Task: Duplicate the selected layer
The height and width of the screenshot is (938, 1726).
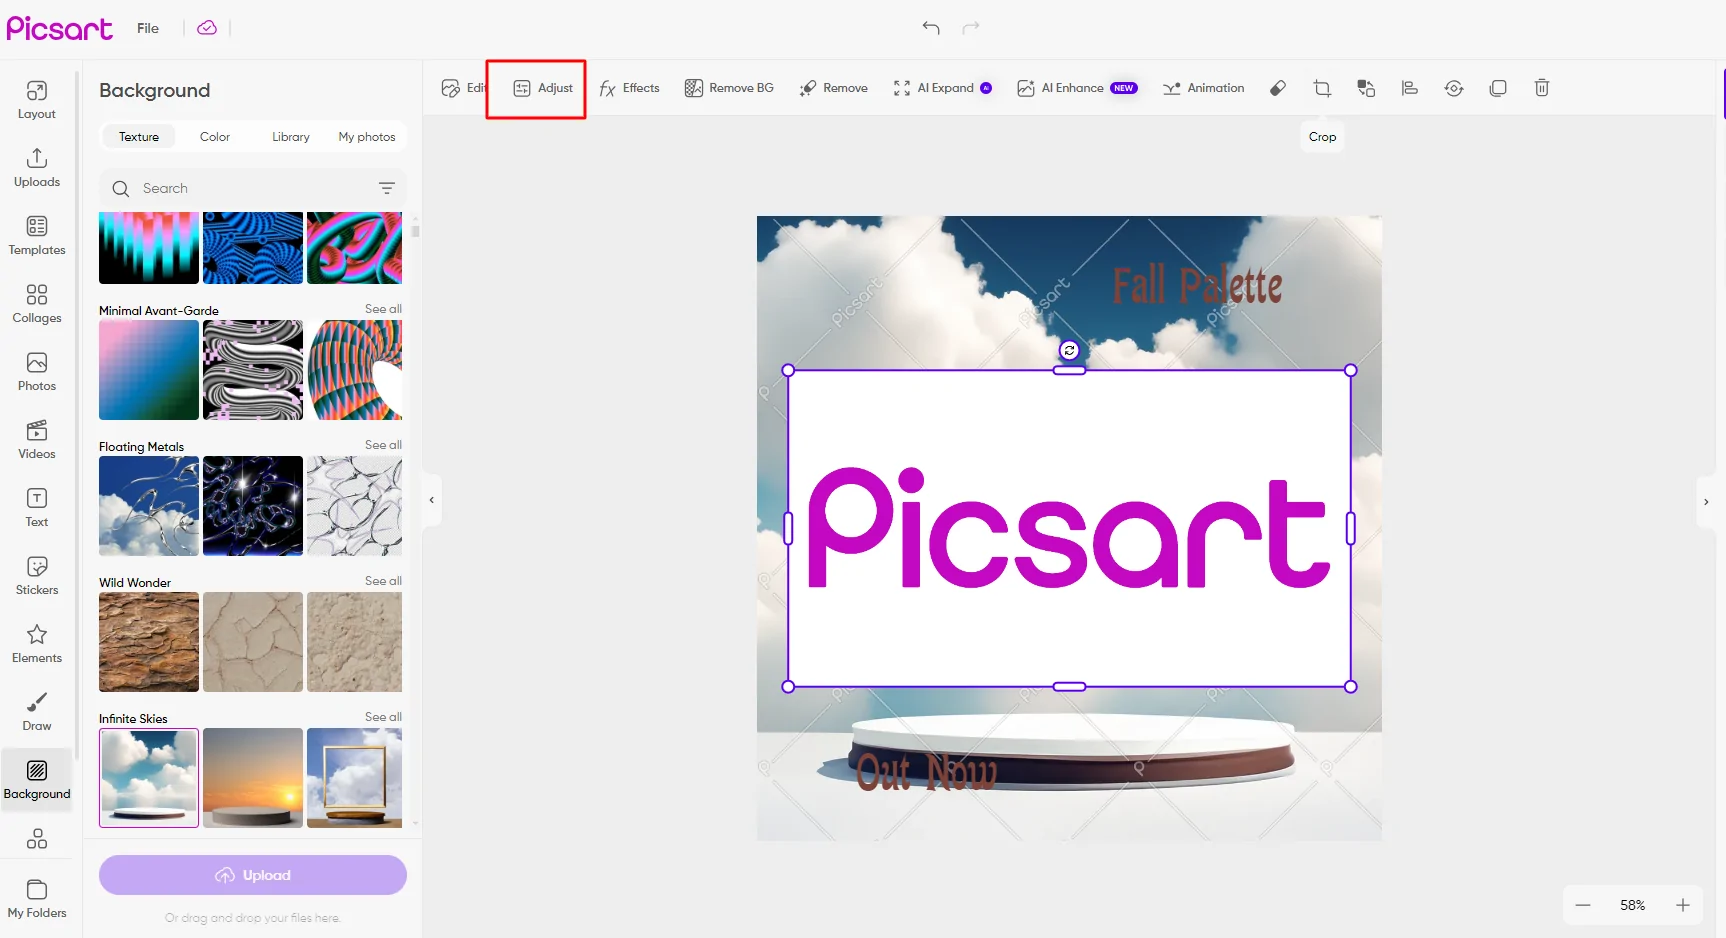Action: point(1498,88)
